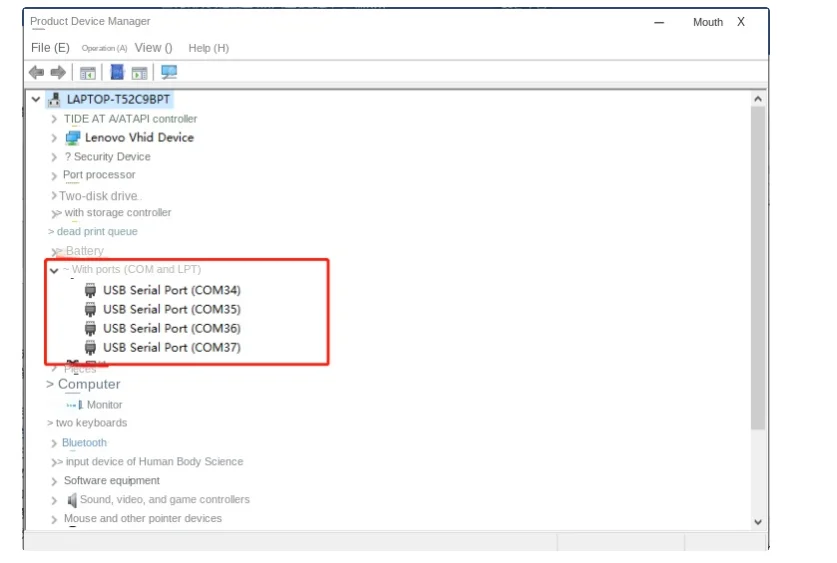
Task: Minimize the Product Device Manager window
Action: [659, 22]
